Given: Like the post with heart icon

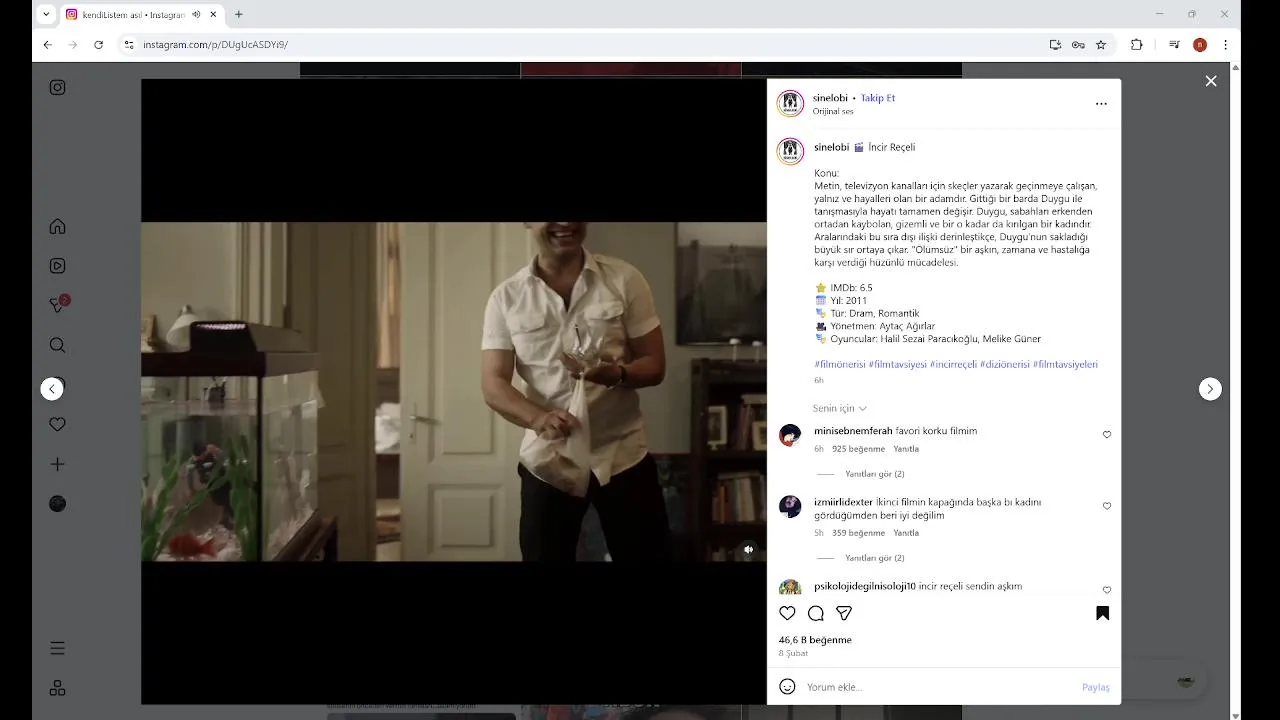Looking at the screenshot, I should click(x=787, y=613).
